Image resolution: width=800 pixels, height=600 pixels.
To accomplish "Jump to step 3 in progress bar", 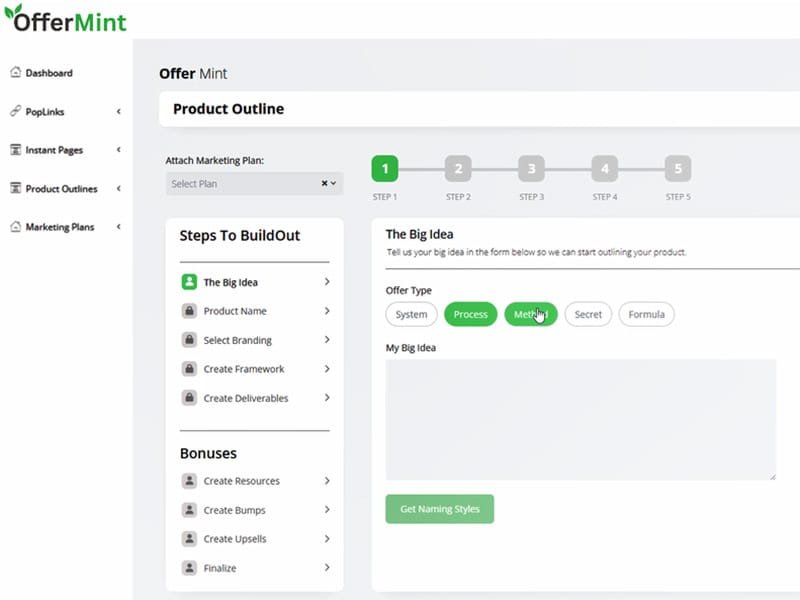I will 531,168.
